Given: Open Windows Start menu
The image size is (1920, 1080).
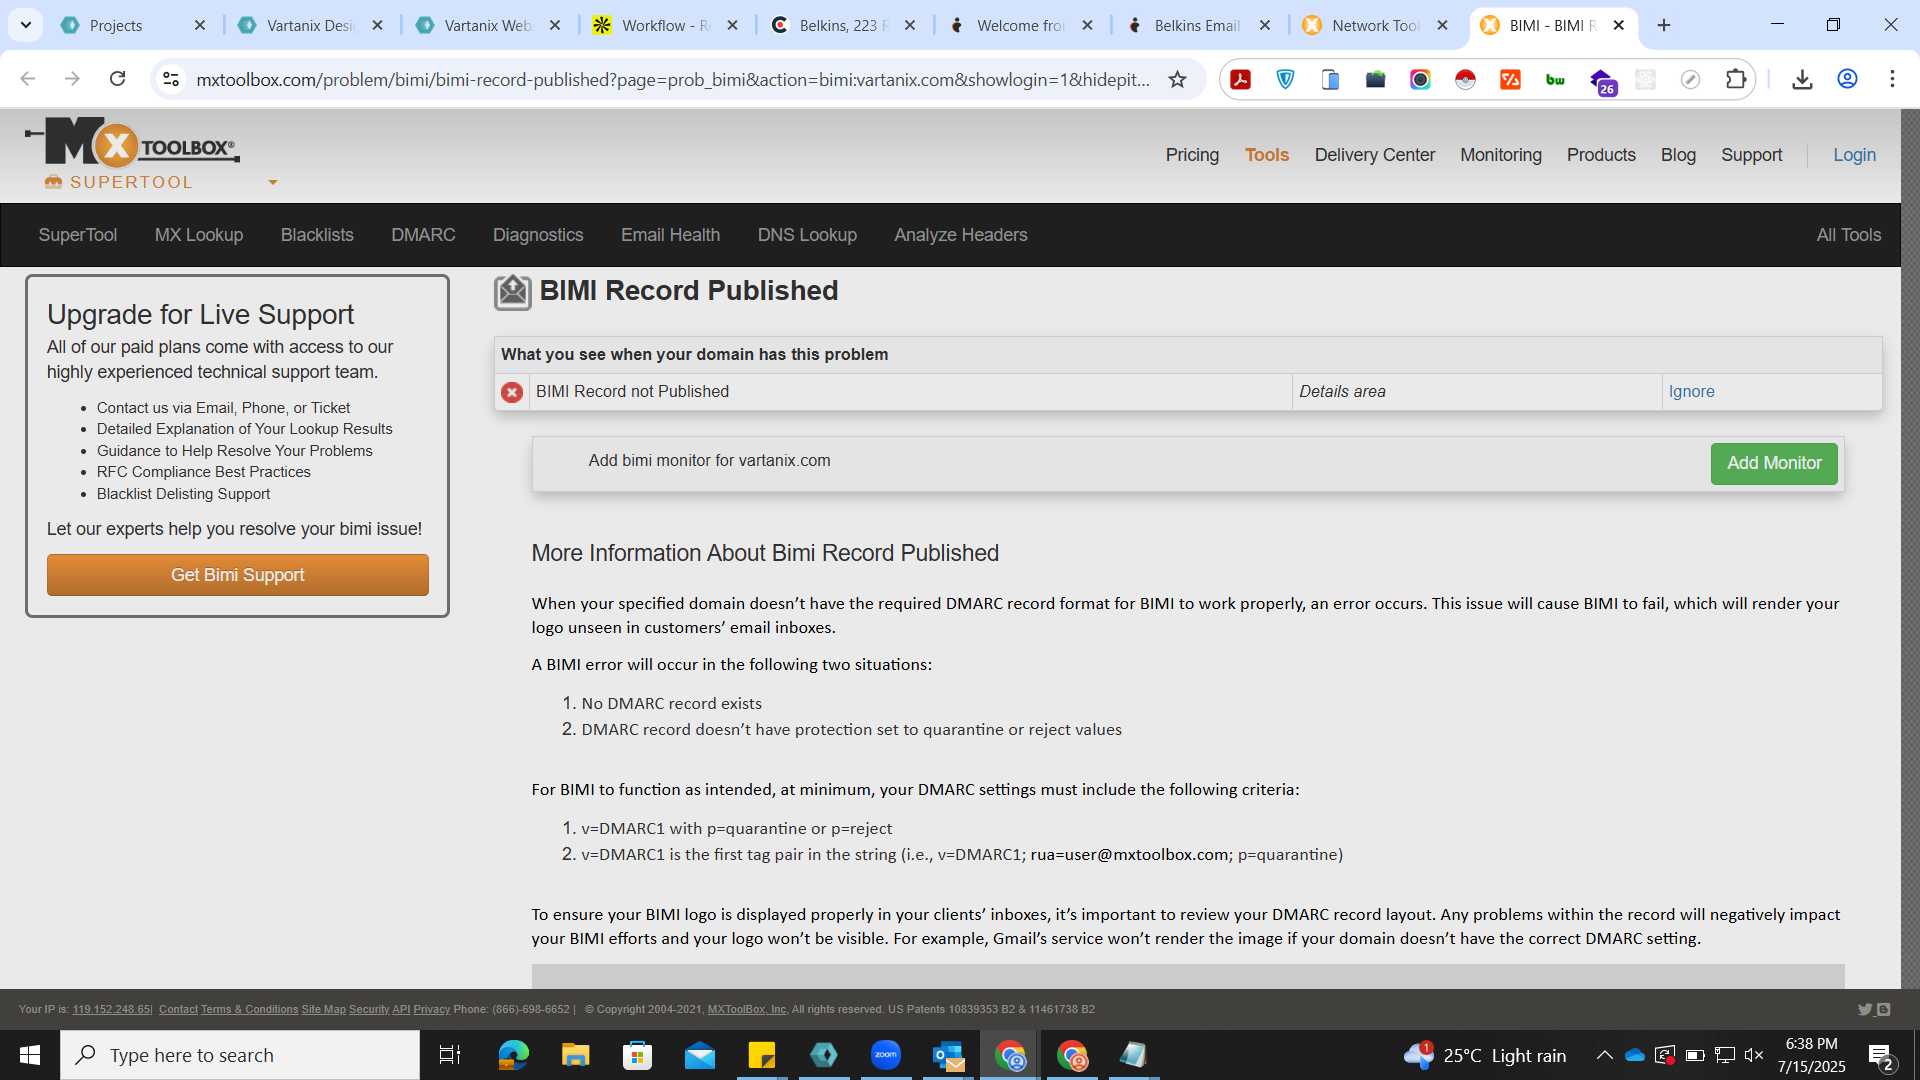Looking at the screenshot, I should pos(29,1055).
